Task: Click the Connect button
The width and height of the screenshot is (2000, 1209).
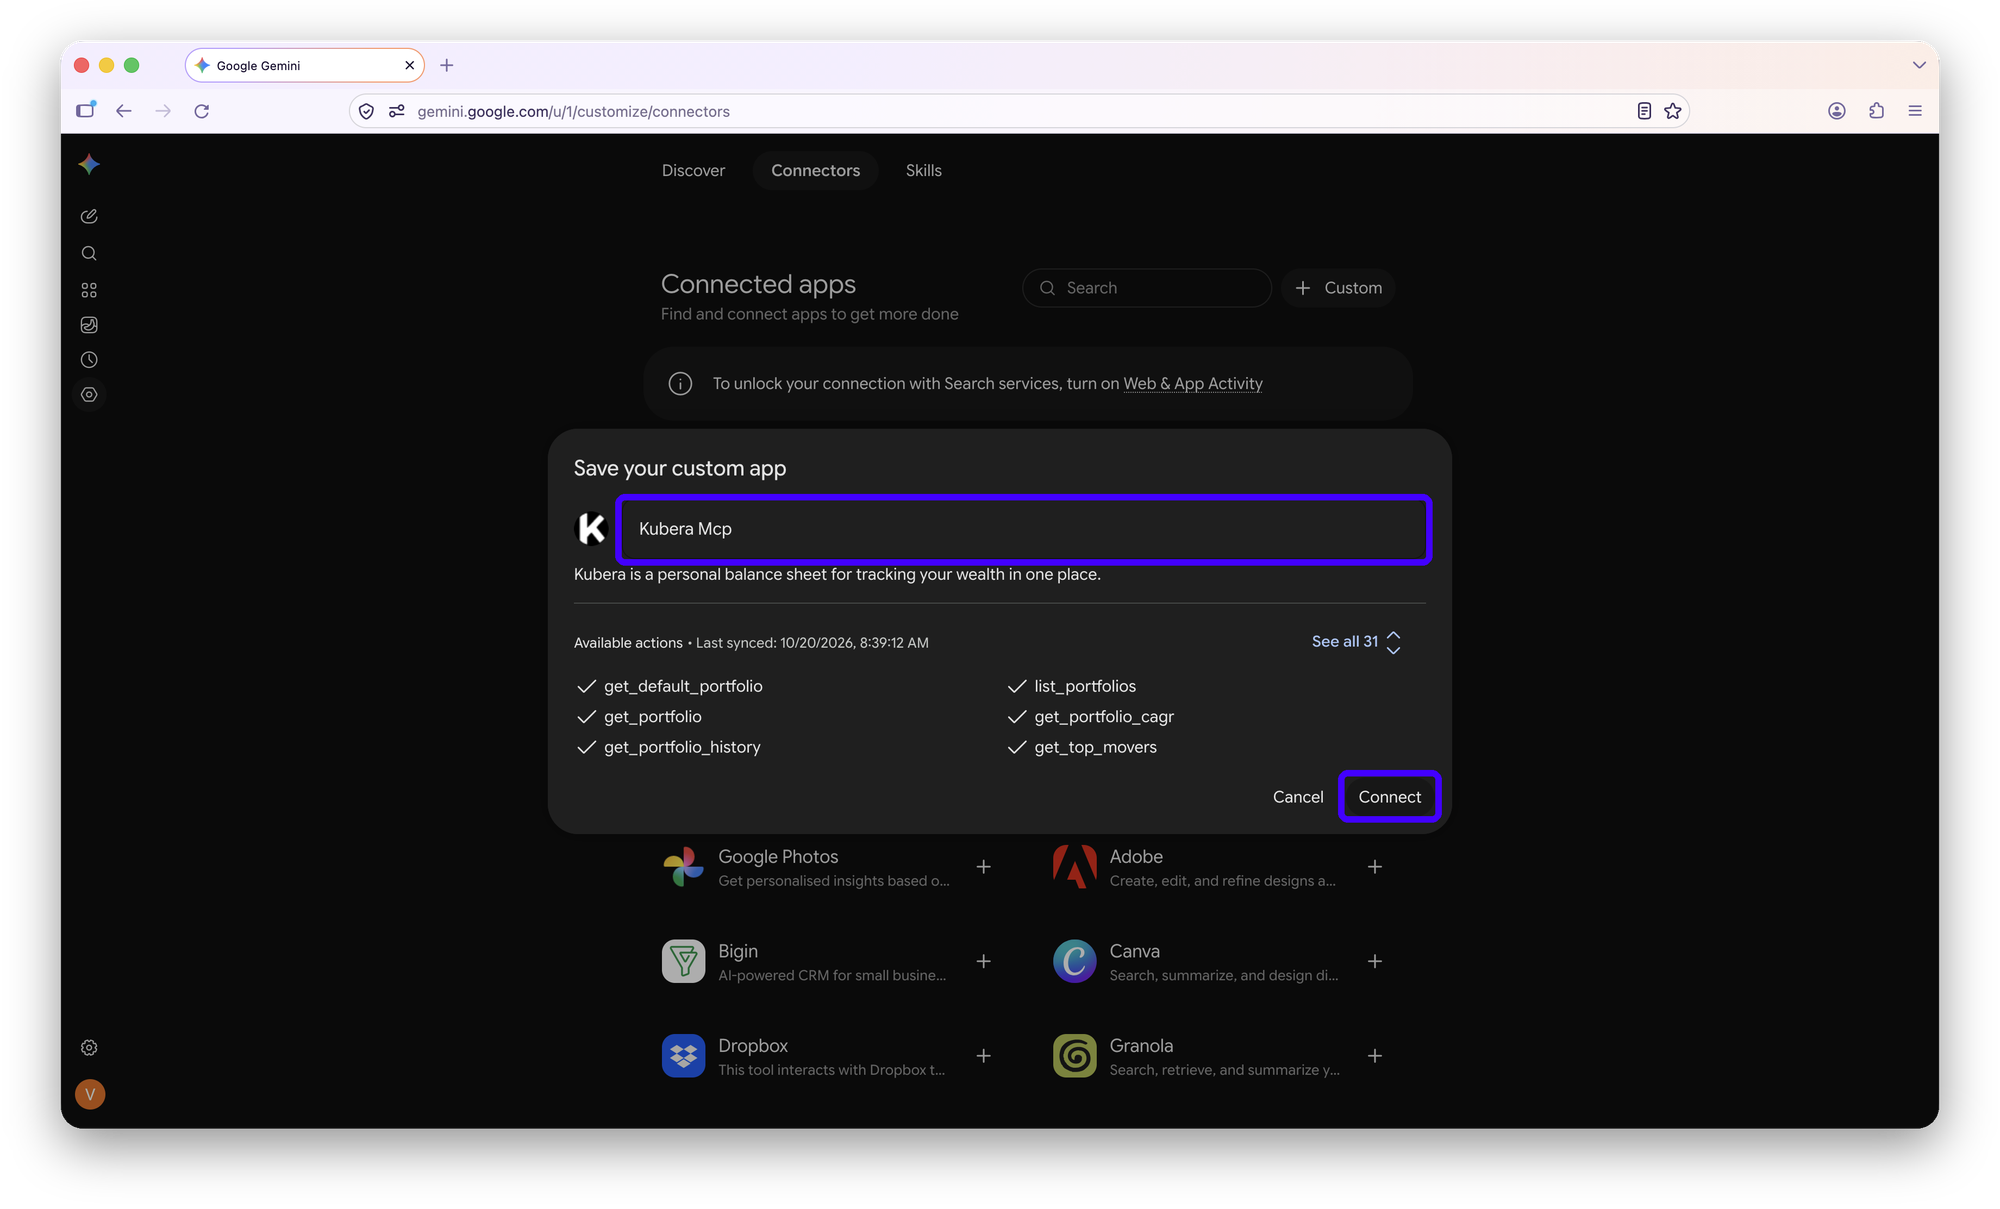Action: click(x=1389, y=797)
